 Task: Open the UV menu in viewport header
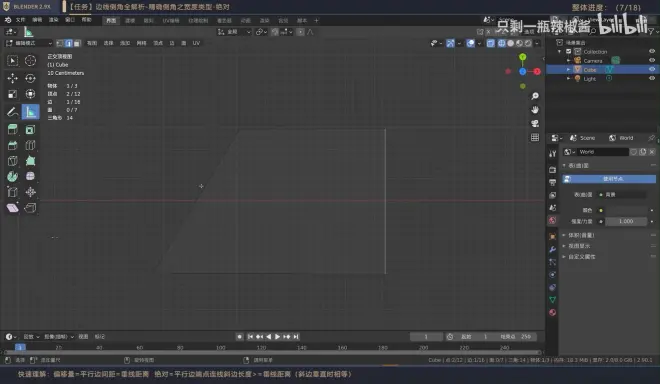[196, 43]
